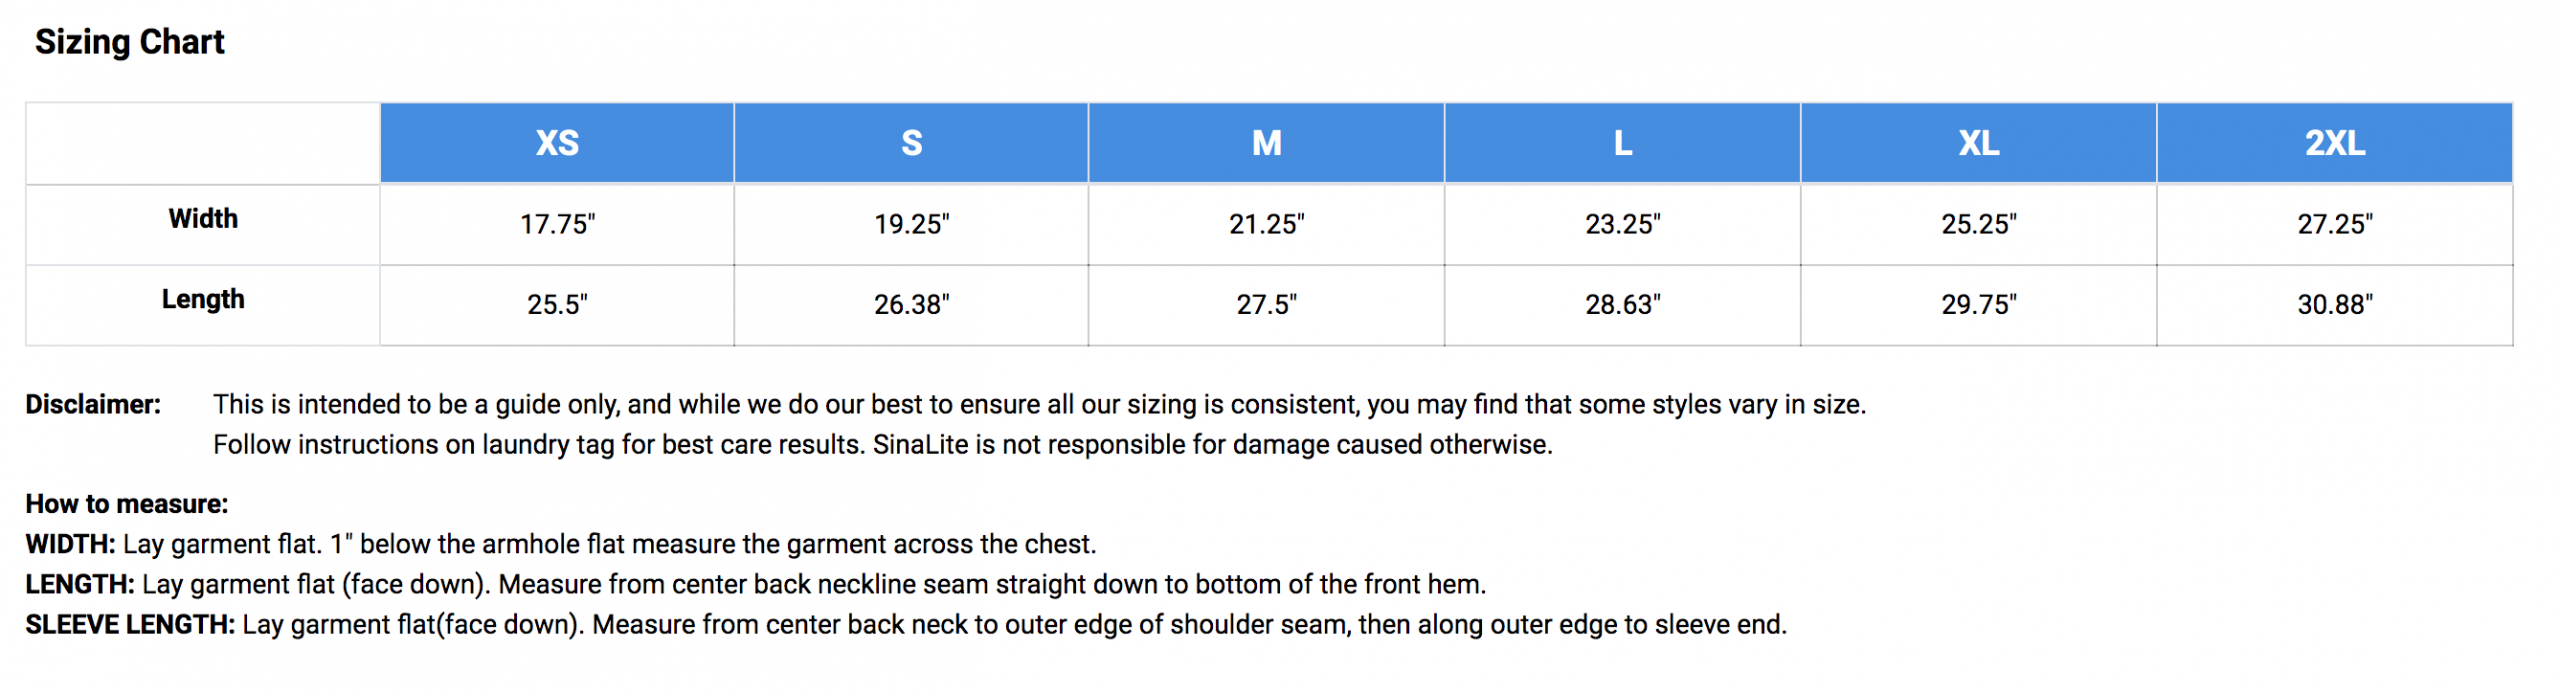Select the L column header
2560x693 pixels.
[1622, 143]
